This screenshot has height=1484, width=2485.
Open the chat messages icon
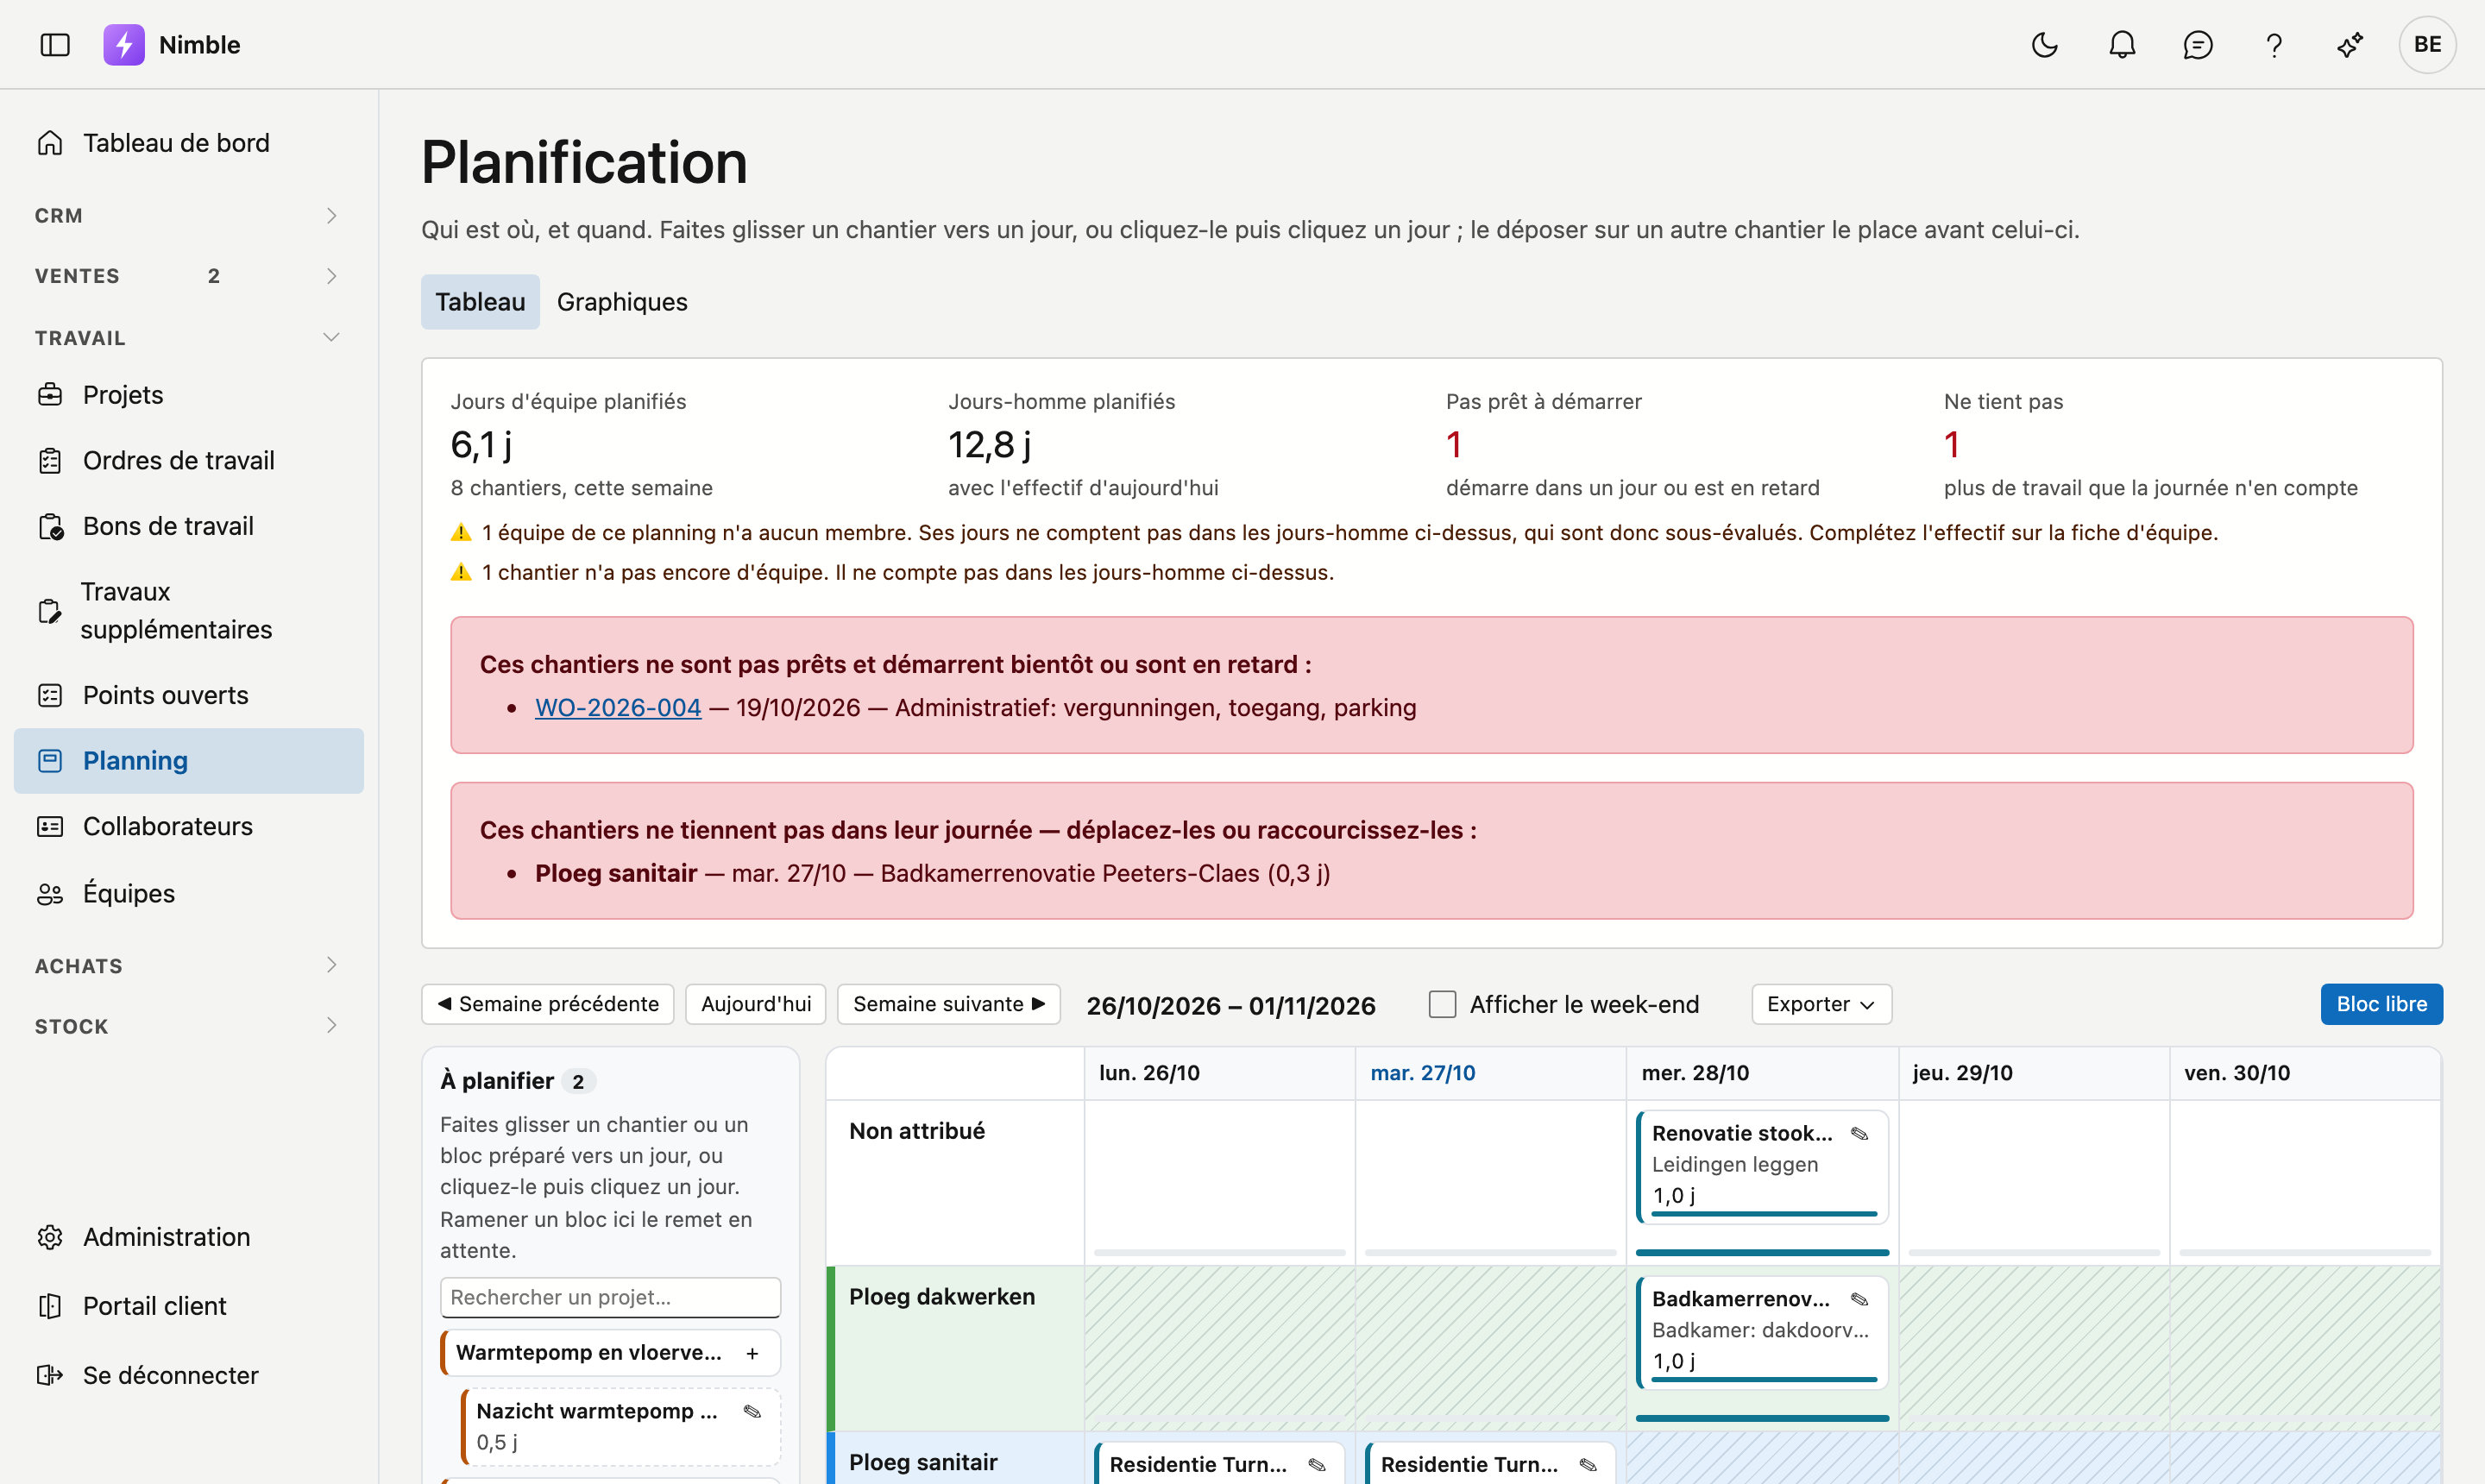point(2198,45)
